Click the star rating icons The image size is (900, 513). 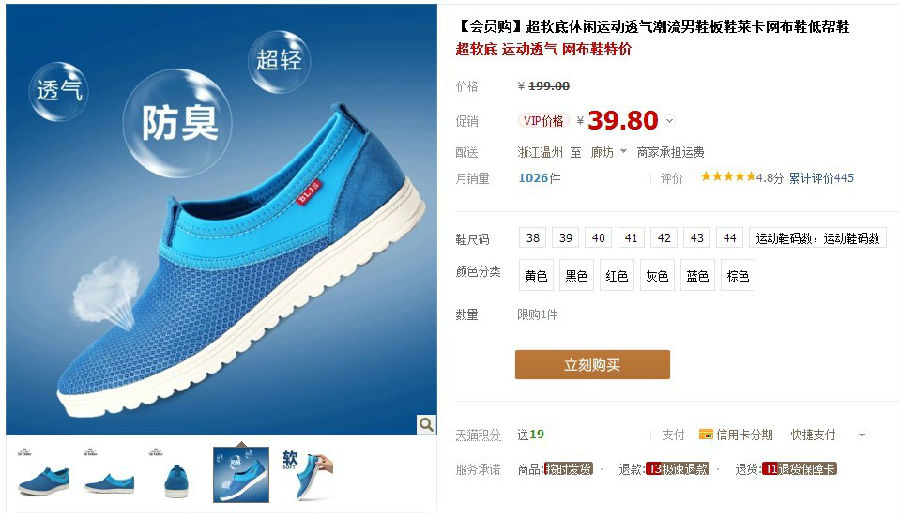728,177
